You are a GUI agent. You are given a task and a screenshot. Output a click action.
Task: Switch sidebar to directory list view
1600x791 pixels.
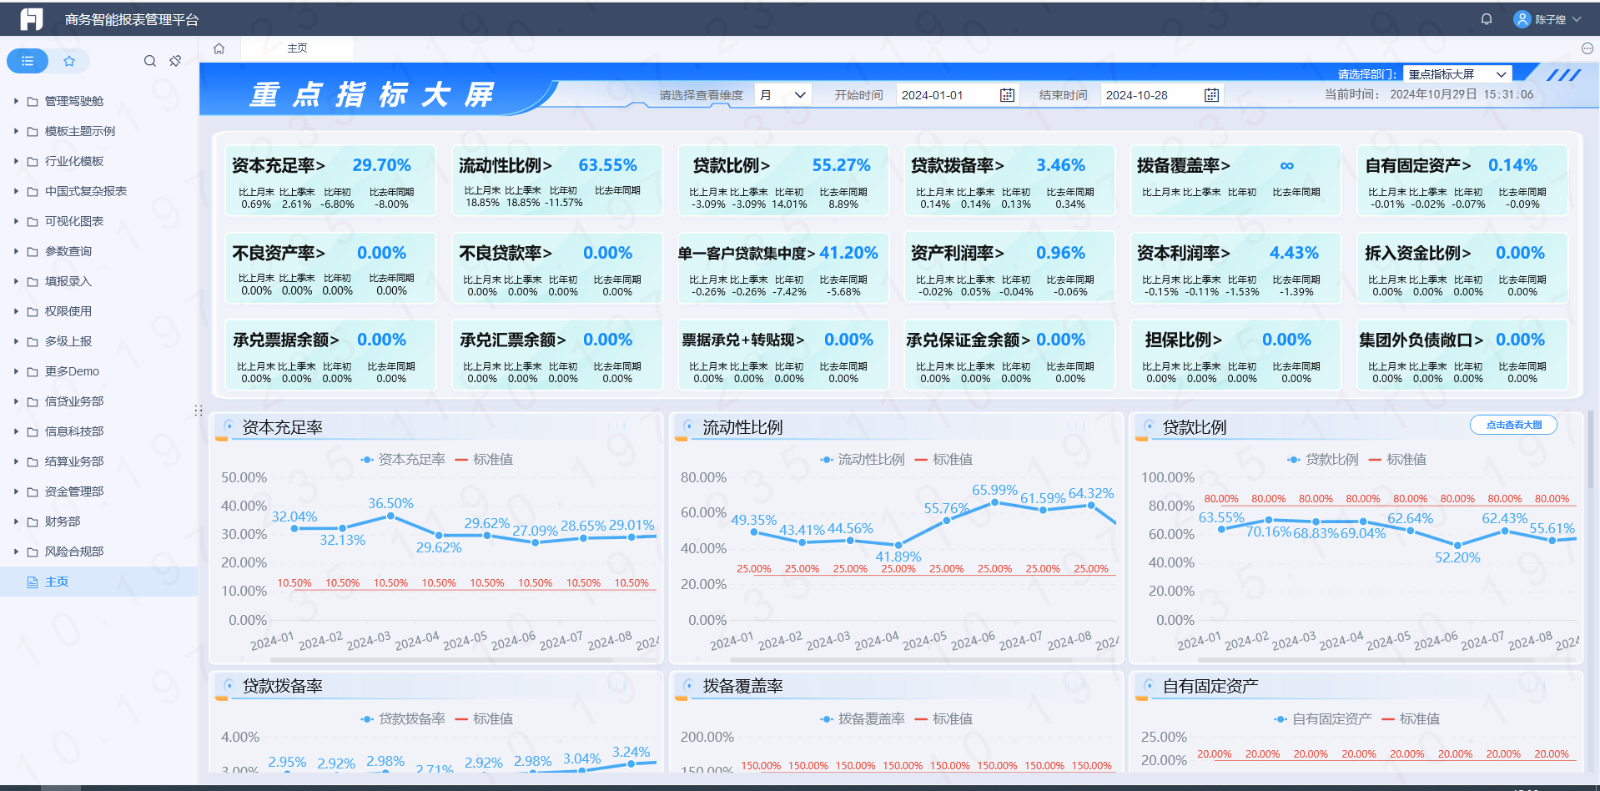28,61
